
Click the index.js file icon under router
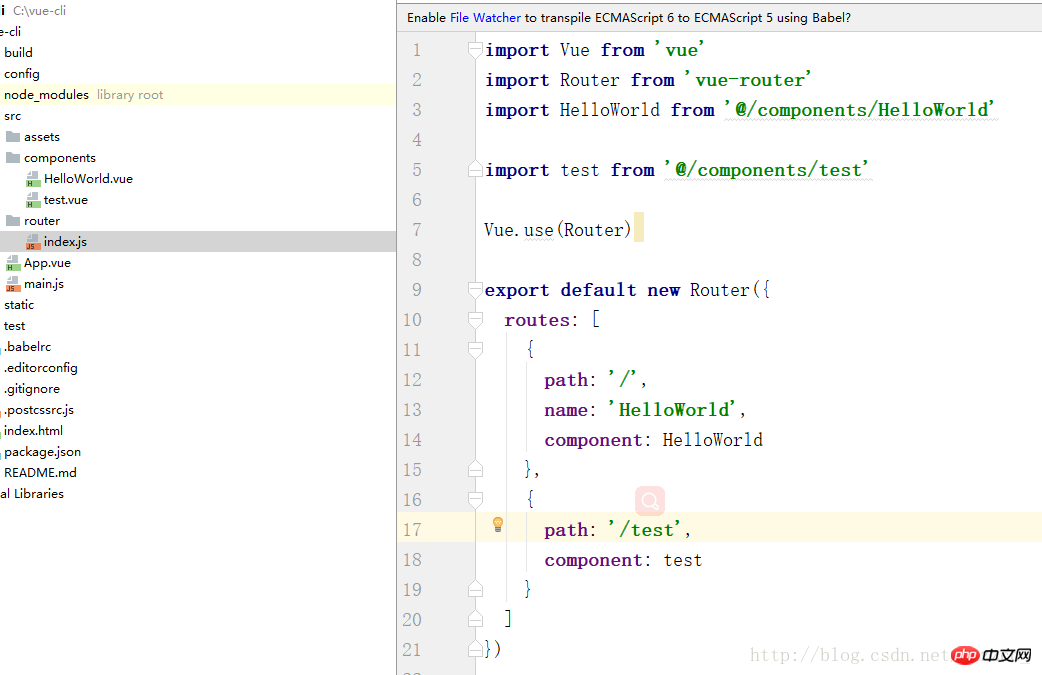(33, 242)
